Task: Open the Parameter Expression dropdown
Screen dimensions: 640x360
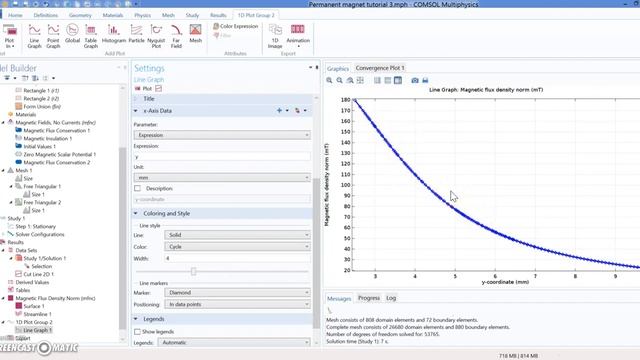Action: click(x=222, y=135)
